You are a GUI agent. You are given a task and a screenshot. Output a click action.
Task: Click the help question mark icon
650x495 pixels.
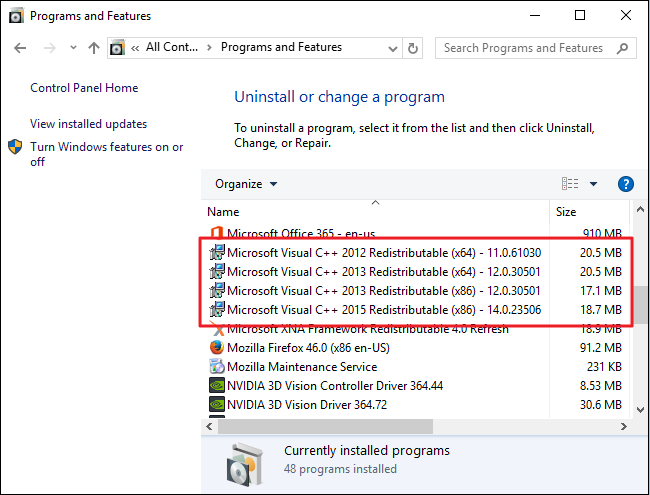626,184
